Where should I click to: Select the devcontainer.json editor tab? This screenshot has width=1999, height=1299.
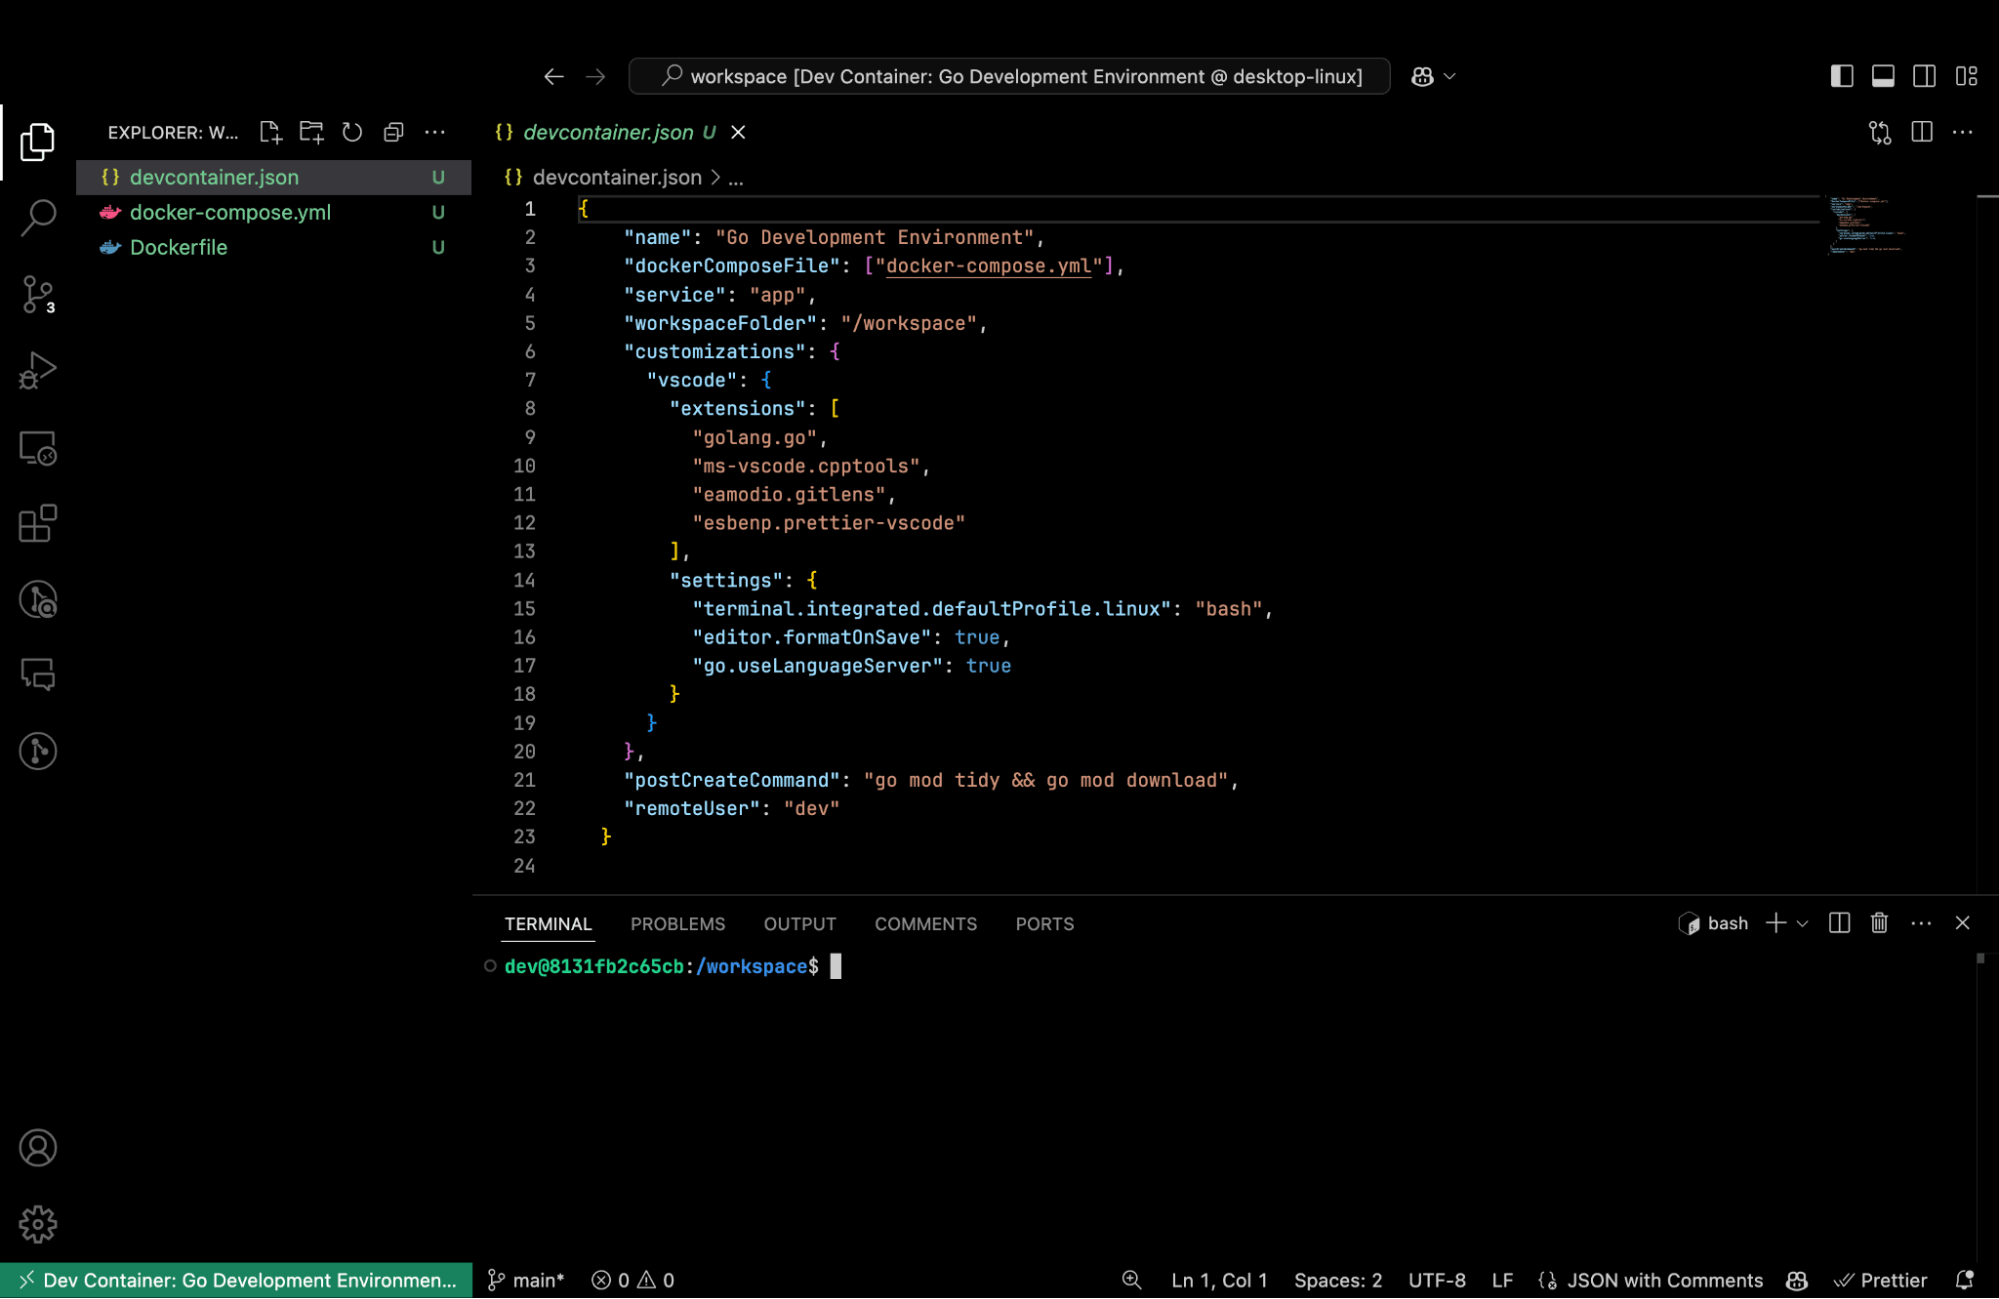608,132
